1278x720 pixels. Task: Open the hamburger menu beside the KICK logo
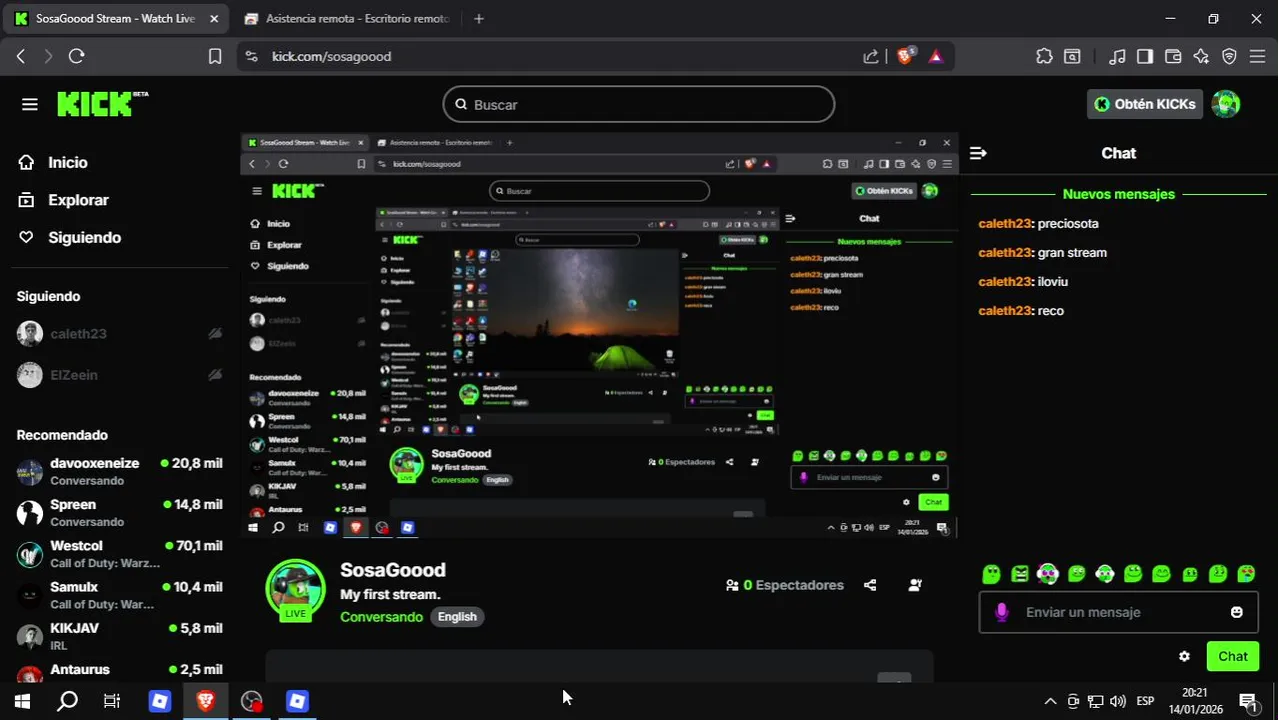pyautogui.click(x=29, y=104)
